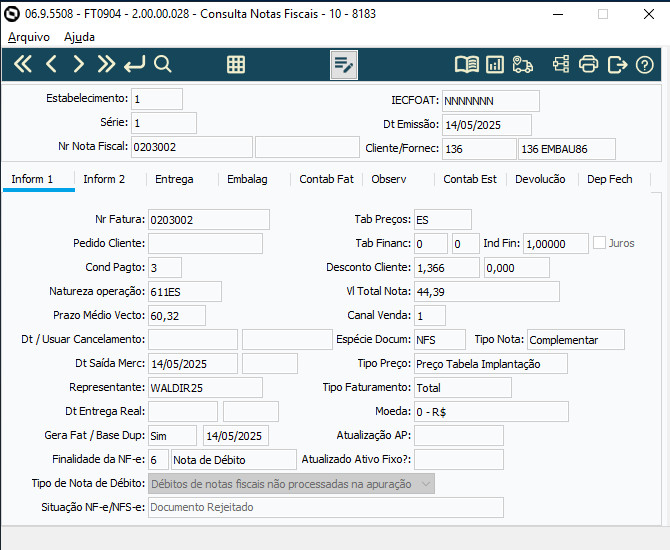The height and width of the screenshot is (550, 670).
Task: Open help question mark icon
Action: click(644, 65)
